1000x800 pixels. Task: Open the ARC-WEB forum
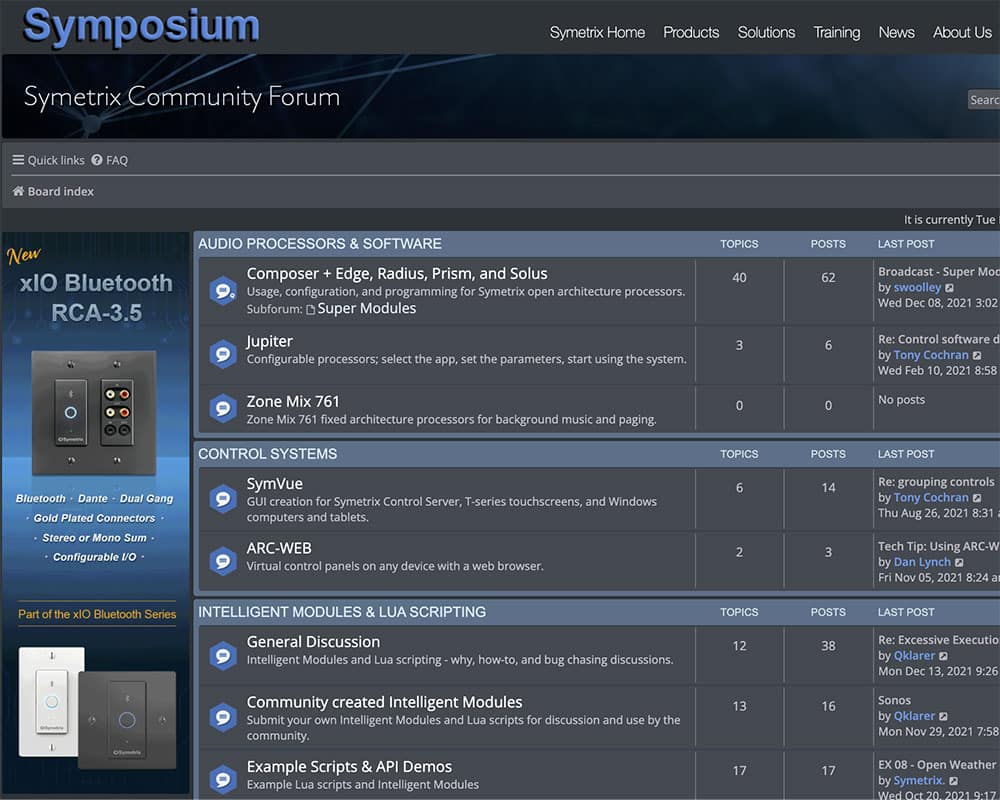tap(279, 548)
